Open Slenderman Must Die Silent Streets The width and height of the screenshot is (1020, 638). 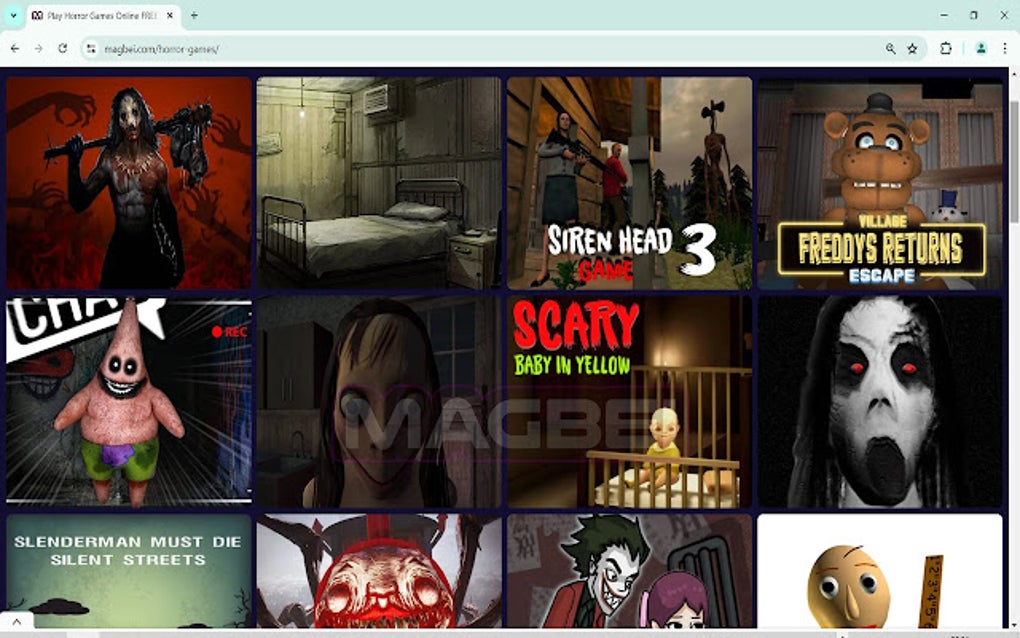(x=129, y=571)
